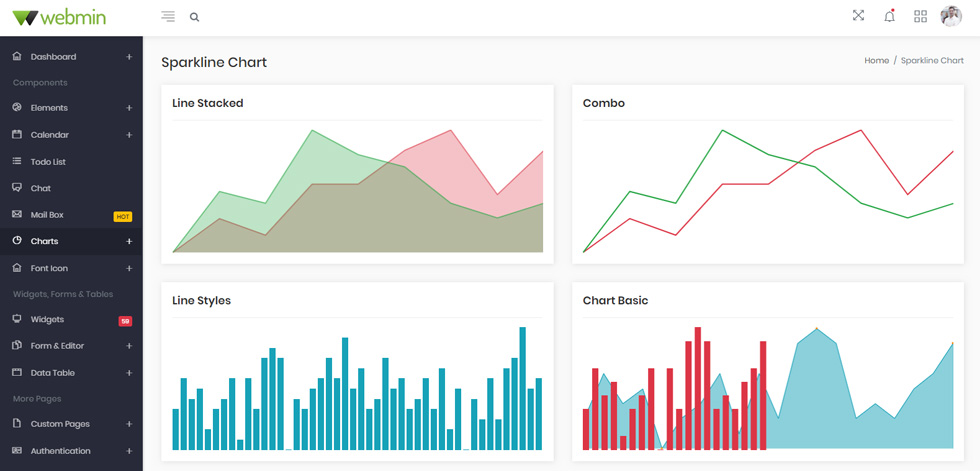The image size is (980, 471).
Task: Click the Sparkline Chart breadcrumb
Action: coord(932,61)
